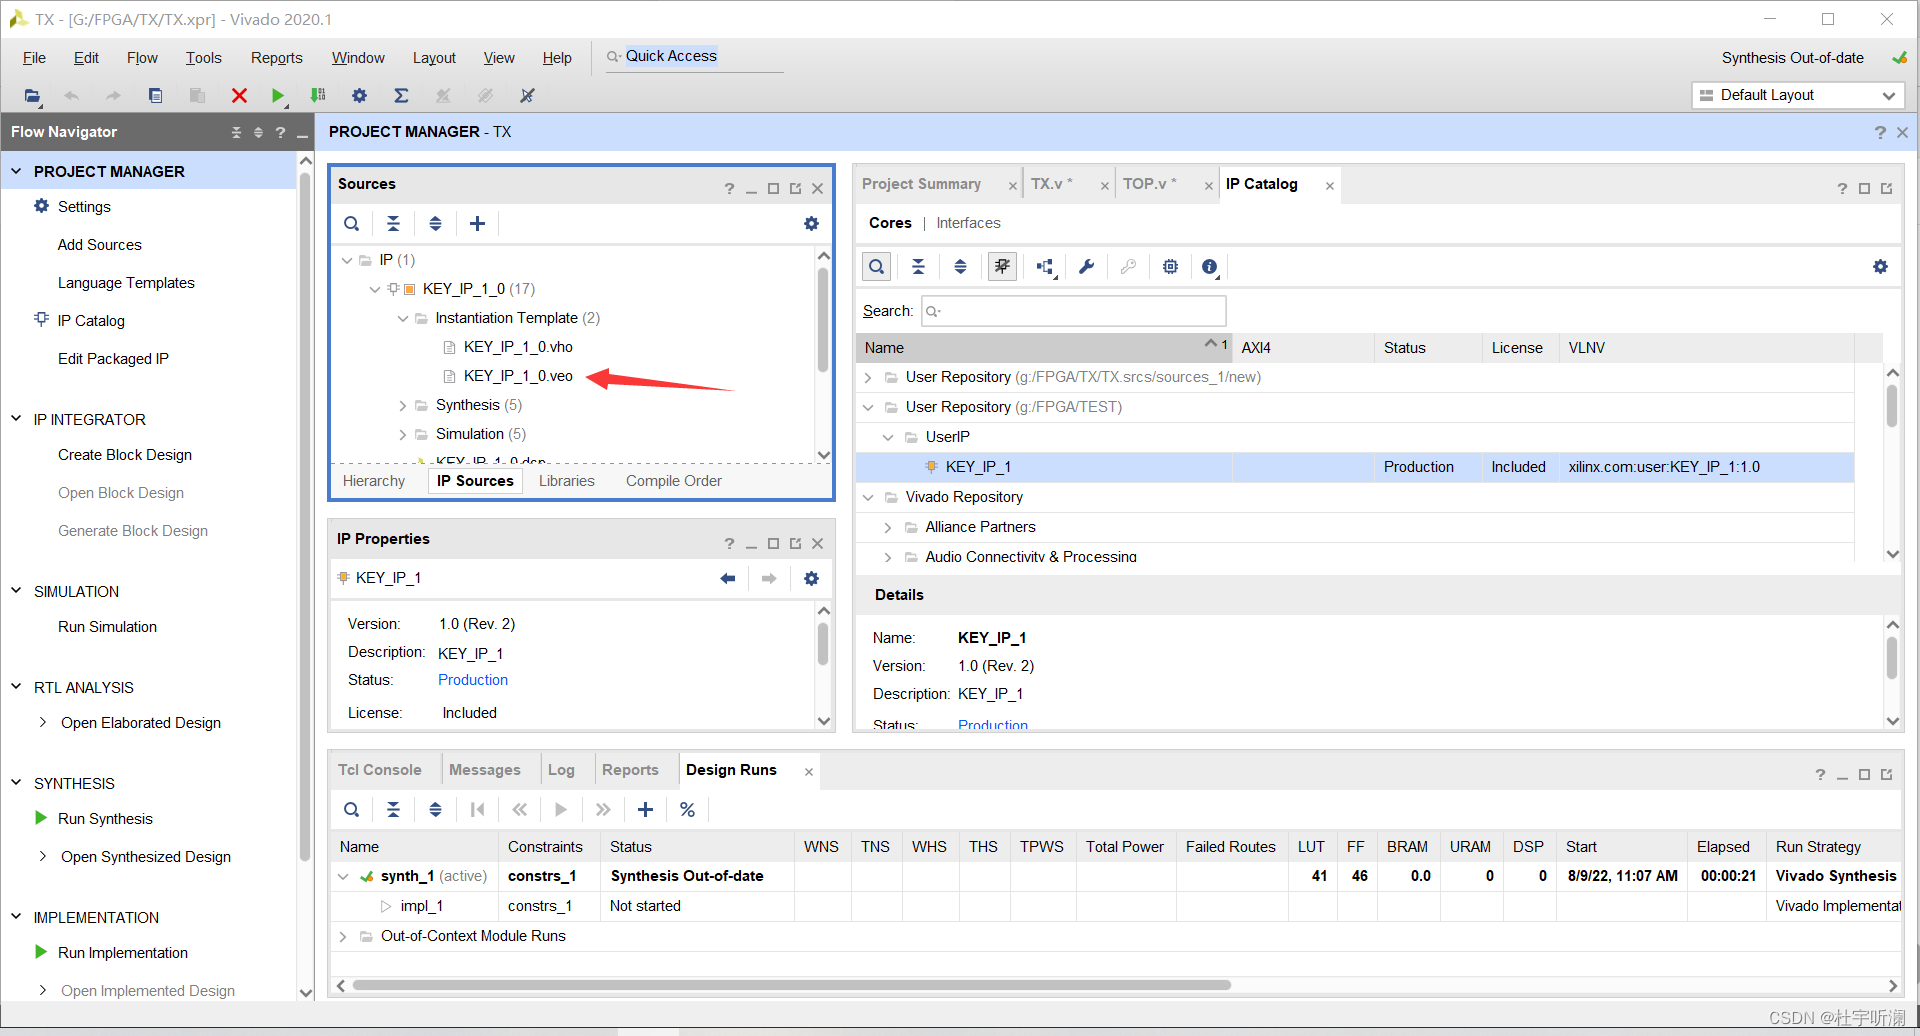
Task: Click the IP Catalog search field
Action: [1073, 311]
